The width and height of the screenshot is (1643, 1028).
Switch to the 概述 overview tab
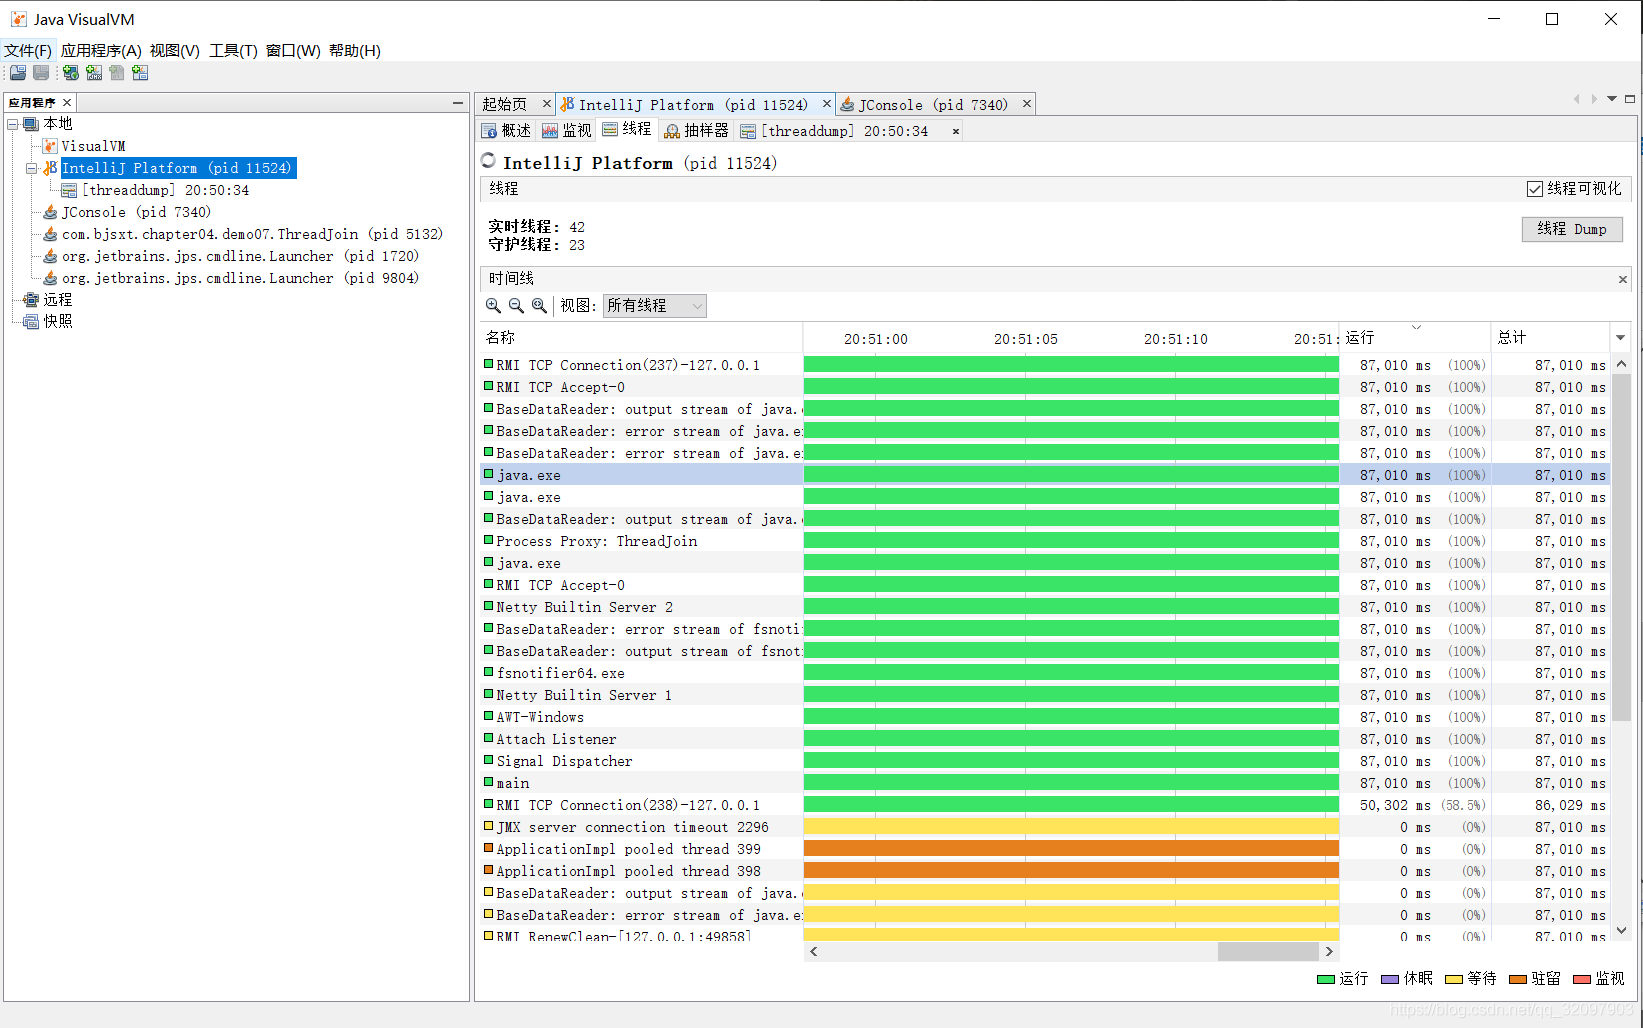click(x=507, y=131)
